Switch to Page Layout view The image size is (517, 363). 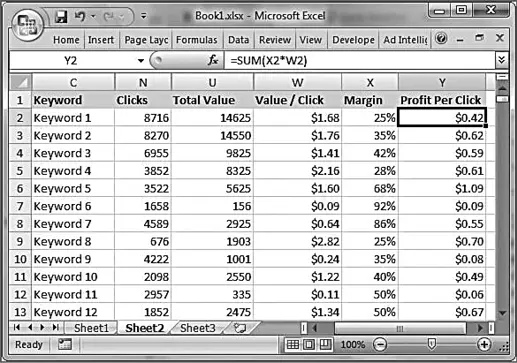309,344
